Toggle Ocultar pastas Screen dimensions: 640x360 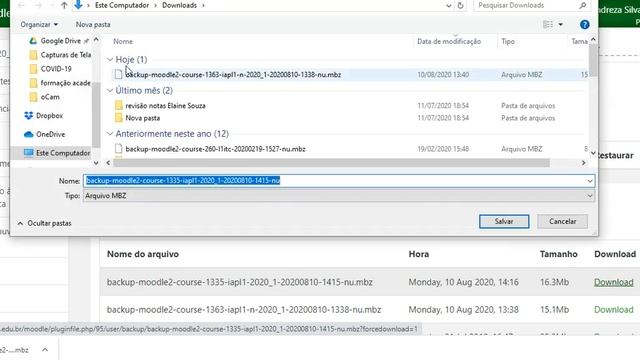(44, 223)
